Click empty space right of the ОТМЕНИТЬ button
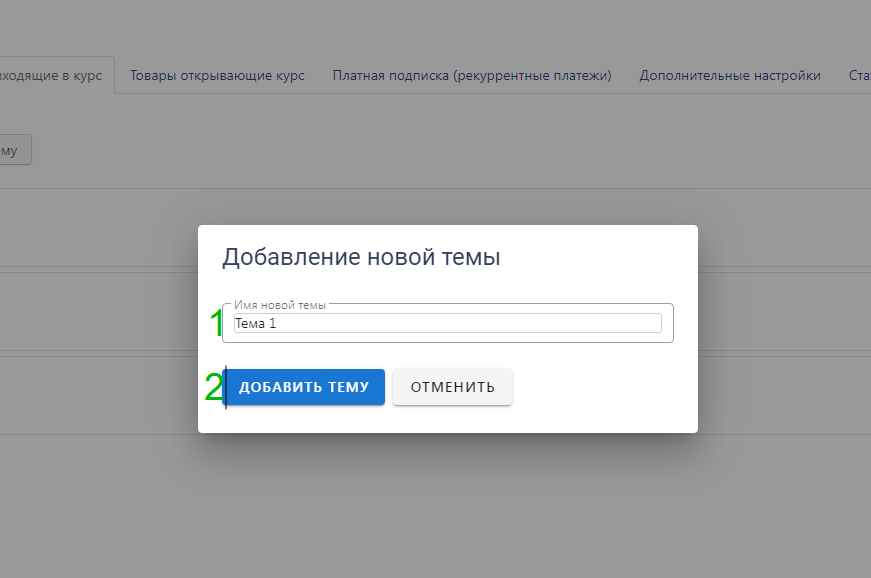 tap(600, 387)
